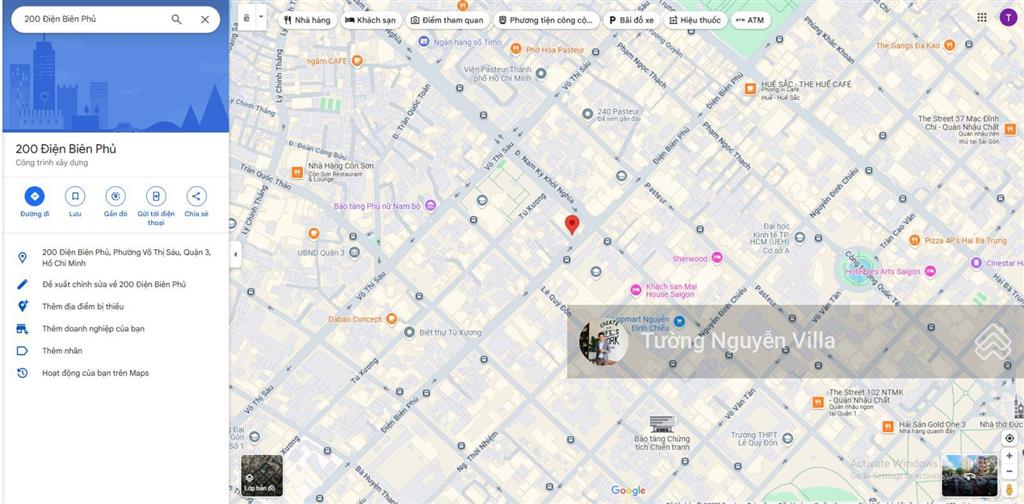Click Pizza 4P's Hai Bà Trưng marker

pyautogui.click(x=914, y=240)
